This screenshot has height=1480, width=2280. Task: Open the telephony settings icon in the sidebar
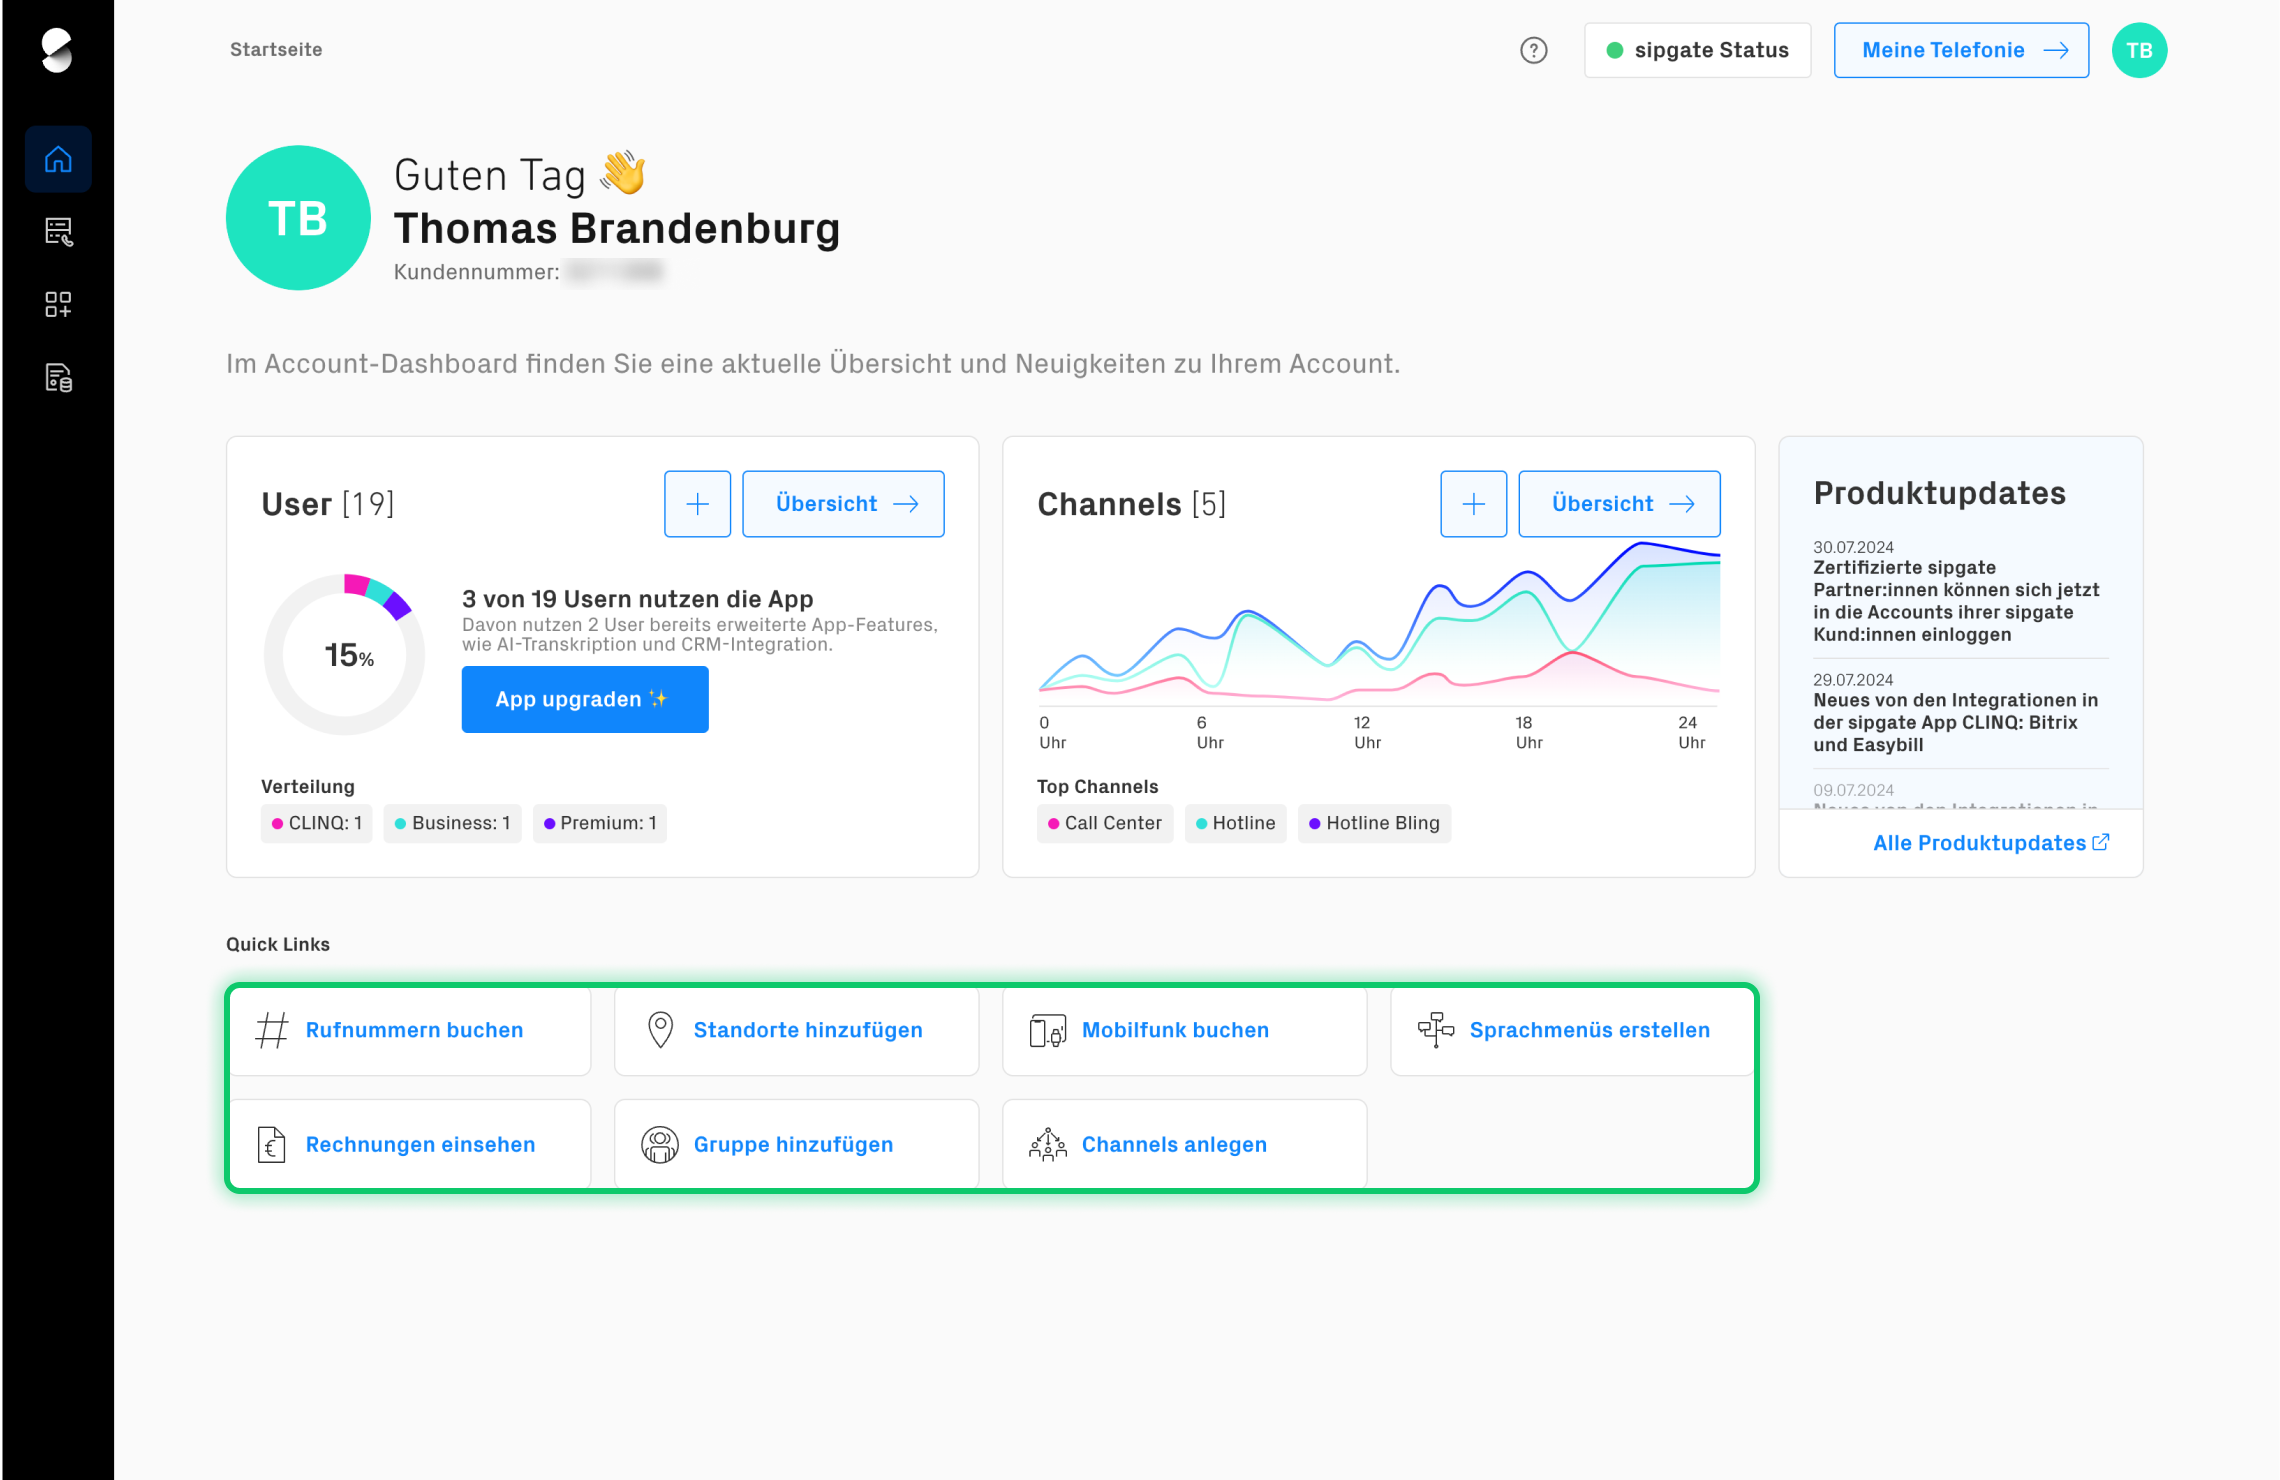tap(57, 232)
